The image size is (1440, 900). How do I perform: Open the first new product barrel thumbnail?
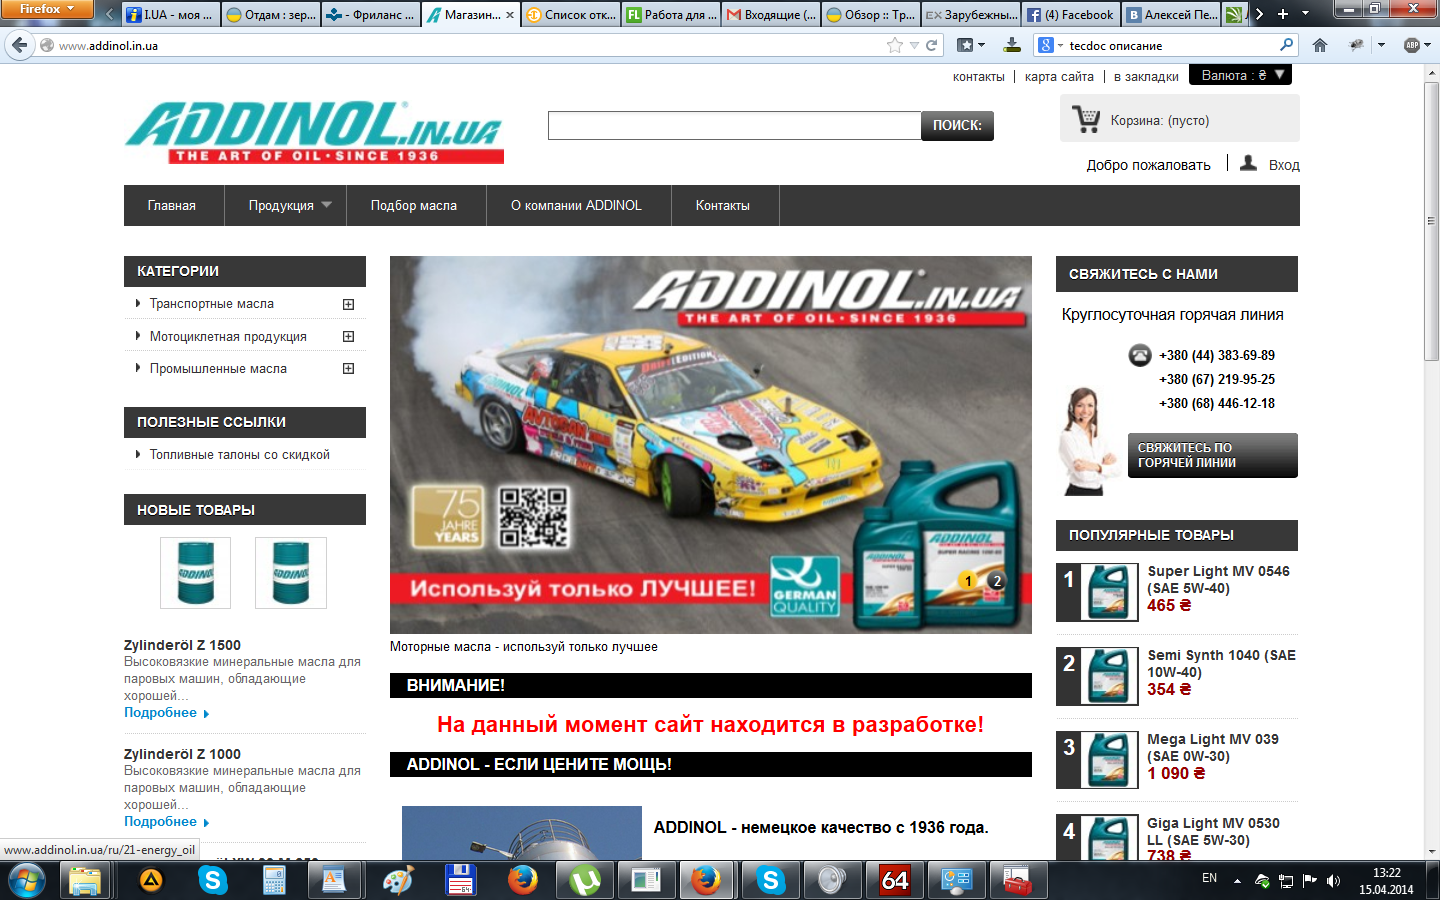[196, 573]
